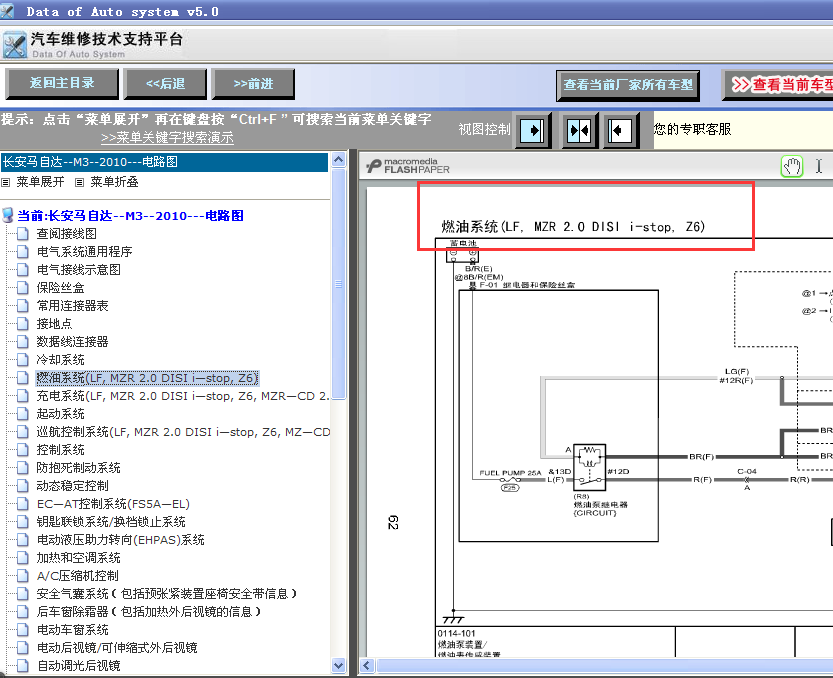
Task: Click document icon beside 动态稳定控制
Action: click(x=22, y=486)
